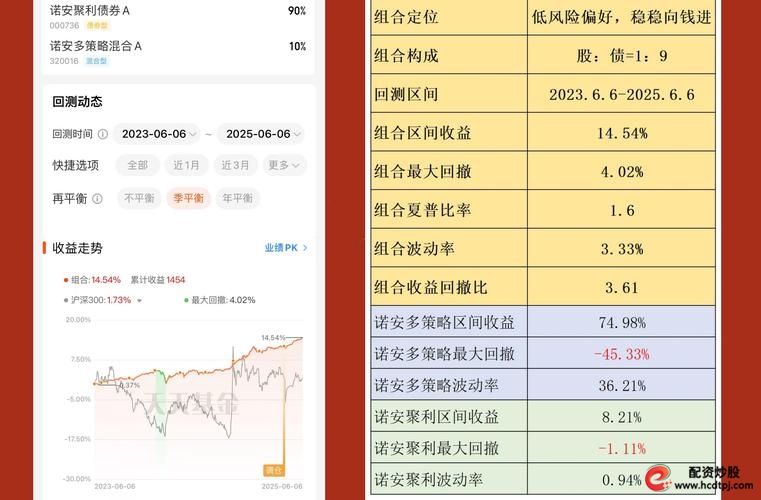The height and width of the screenshot is (500, 761).
Task: Click the info icon beside 再平衡
Action: (x=97, y=198)
